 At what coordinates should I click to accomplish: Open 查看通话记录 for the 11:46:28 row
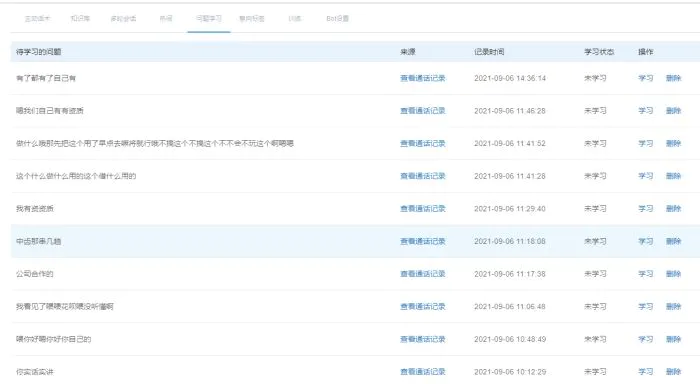(423, 111)
